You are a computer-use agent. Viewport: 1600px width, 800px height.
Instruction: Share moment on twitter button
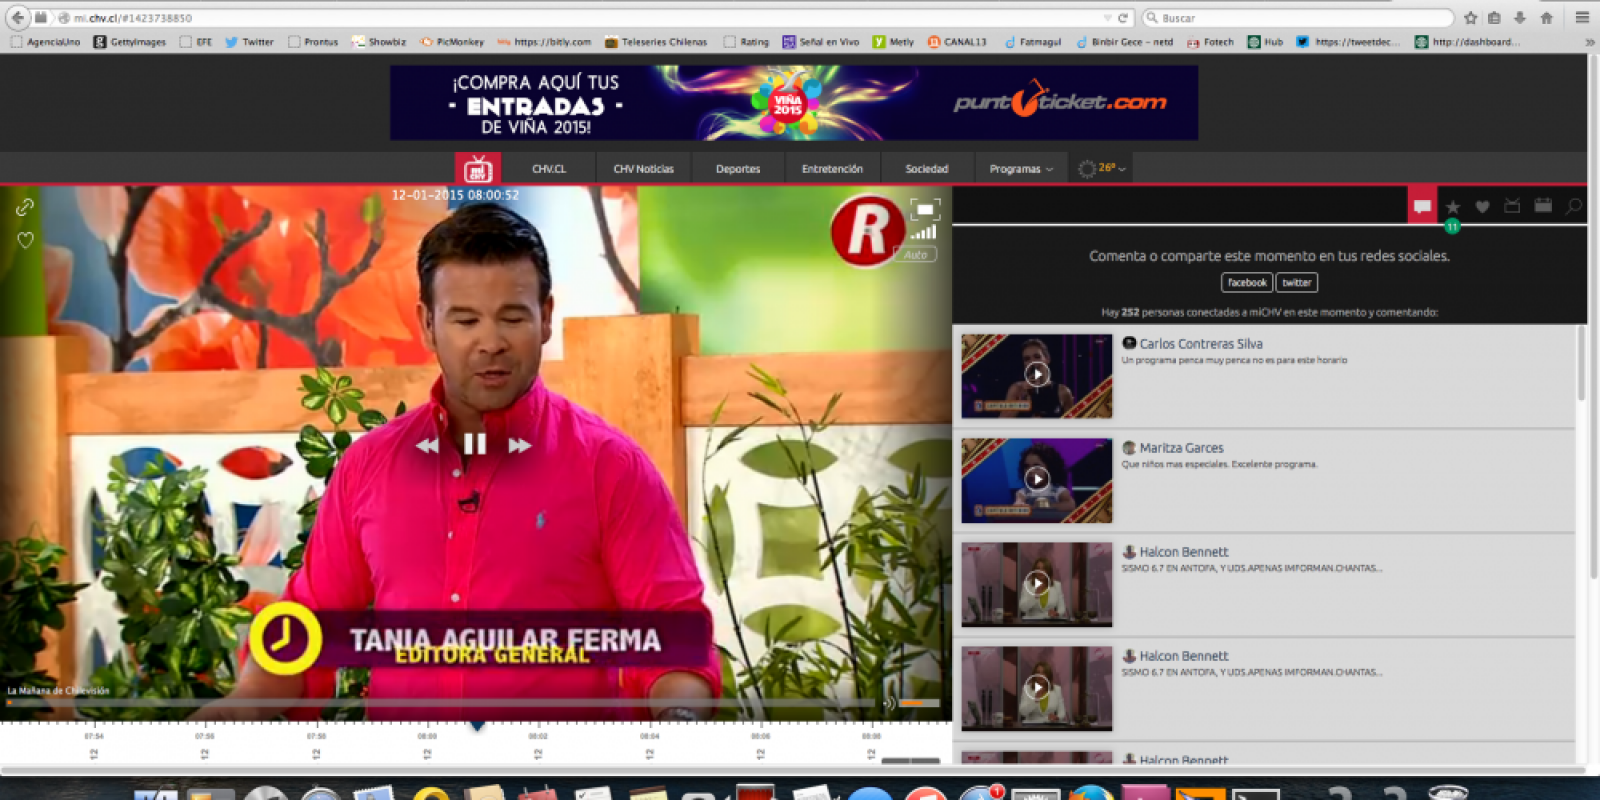coord(1297,283)
